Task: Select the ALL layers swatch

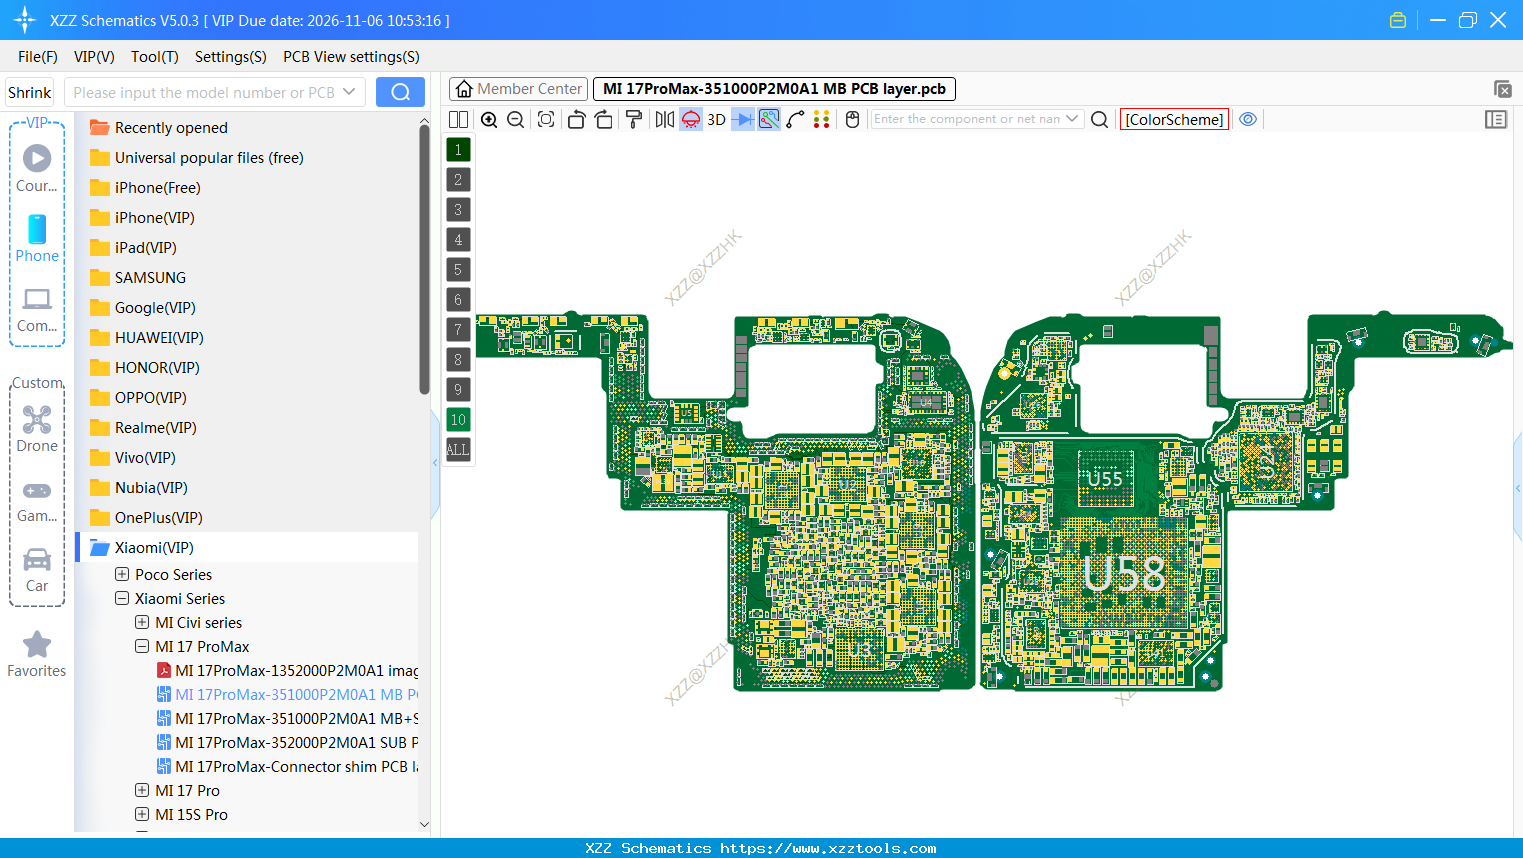Action: [x=458, y=450]
